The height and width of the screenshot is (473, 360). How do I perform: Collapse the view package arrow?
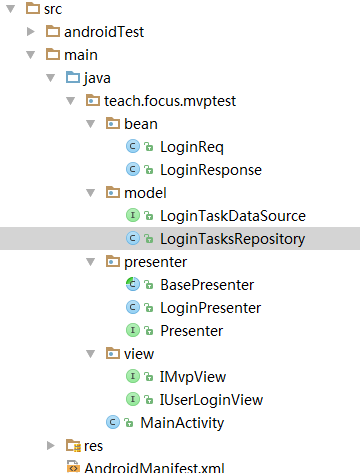[91, 354]
